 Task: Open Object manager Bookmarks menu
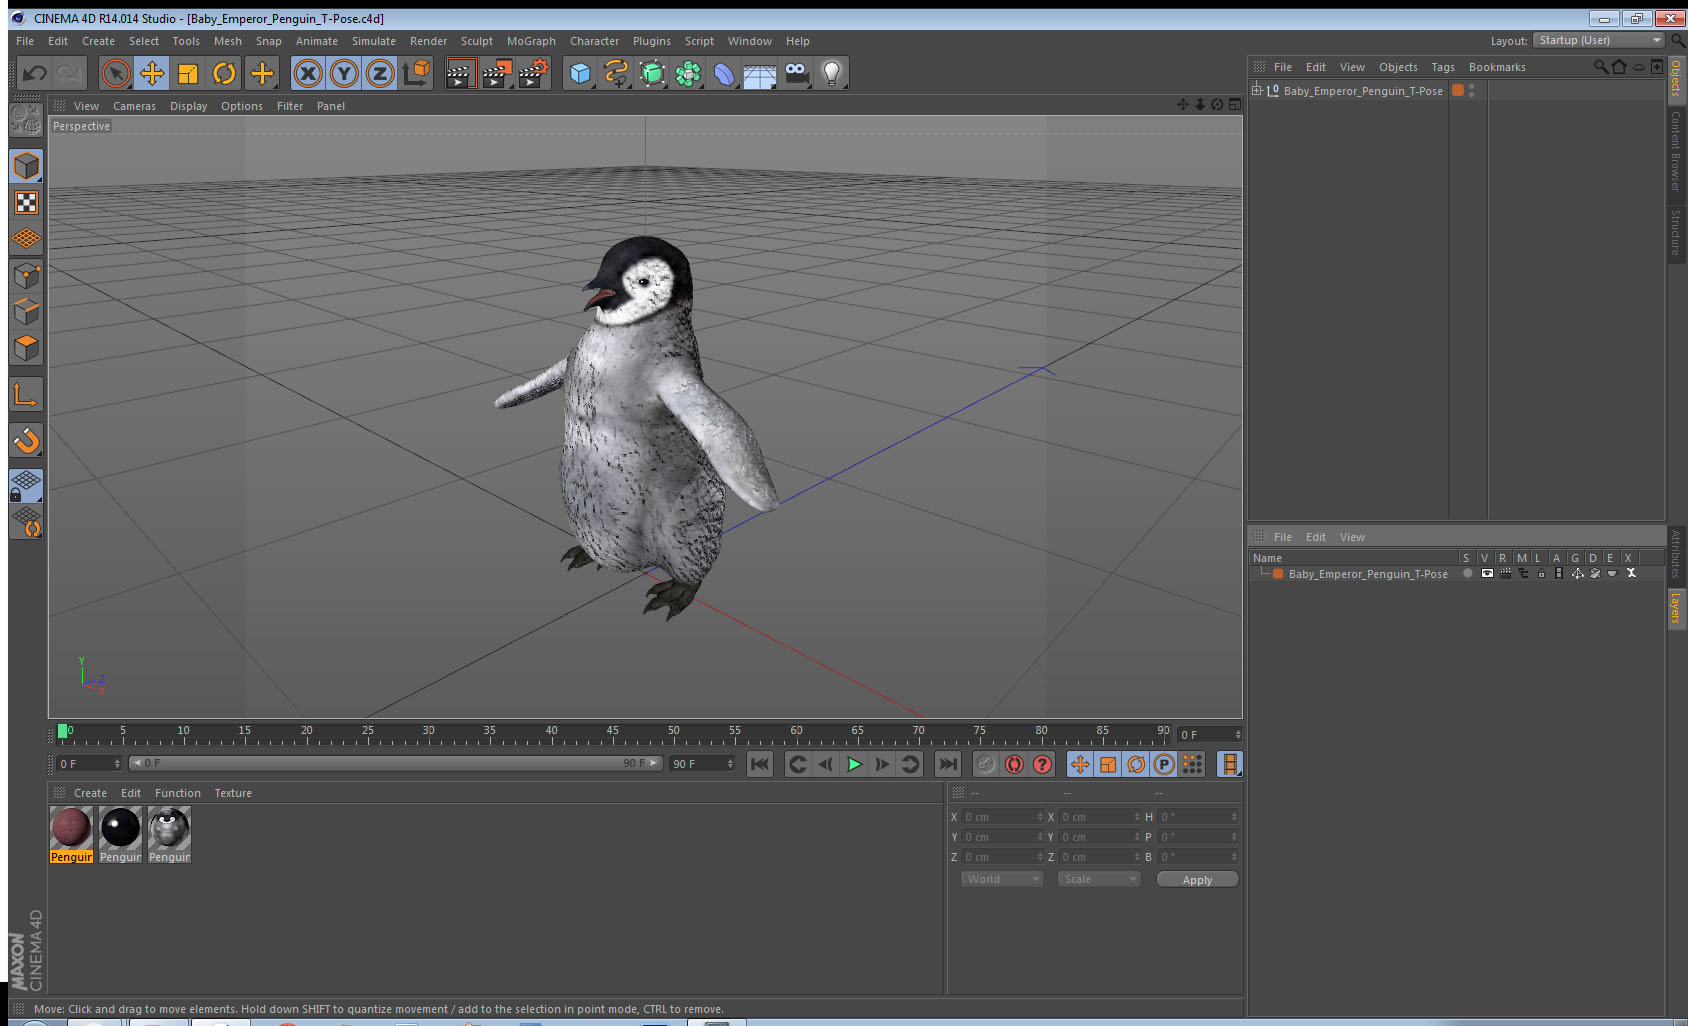1497,67
